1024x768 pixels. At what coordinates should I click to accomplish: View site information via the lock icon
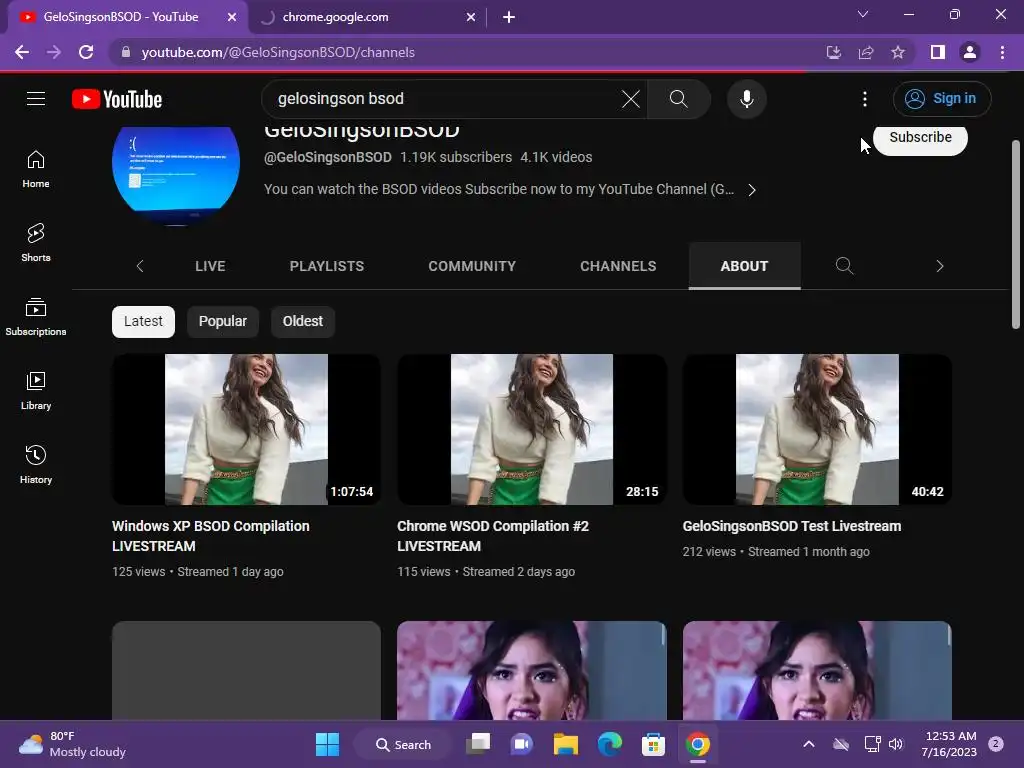126,52
